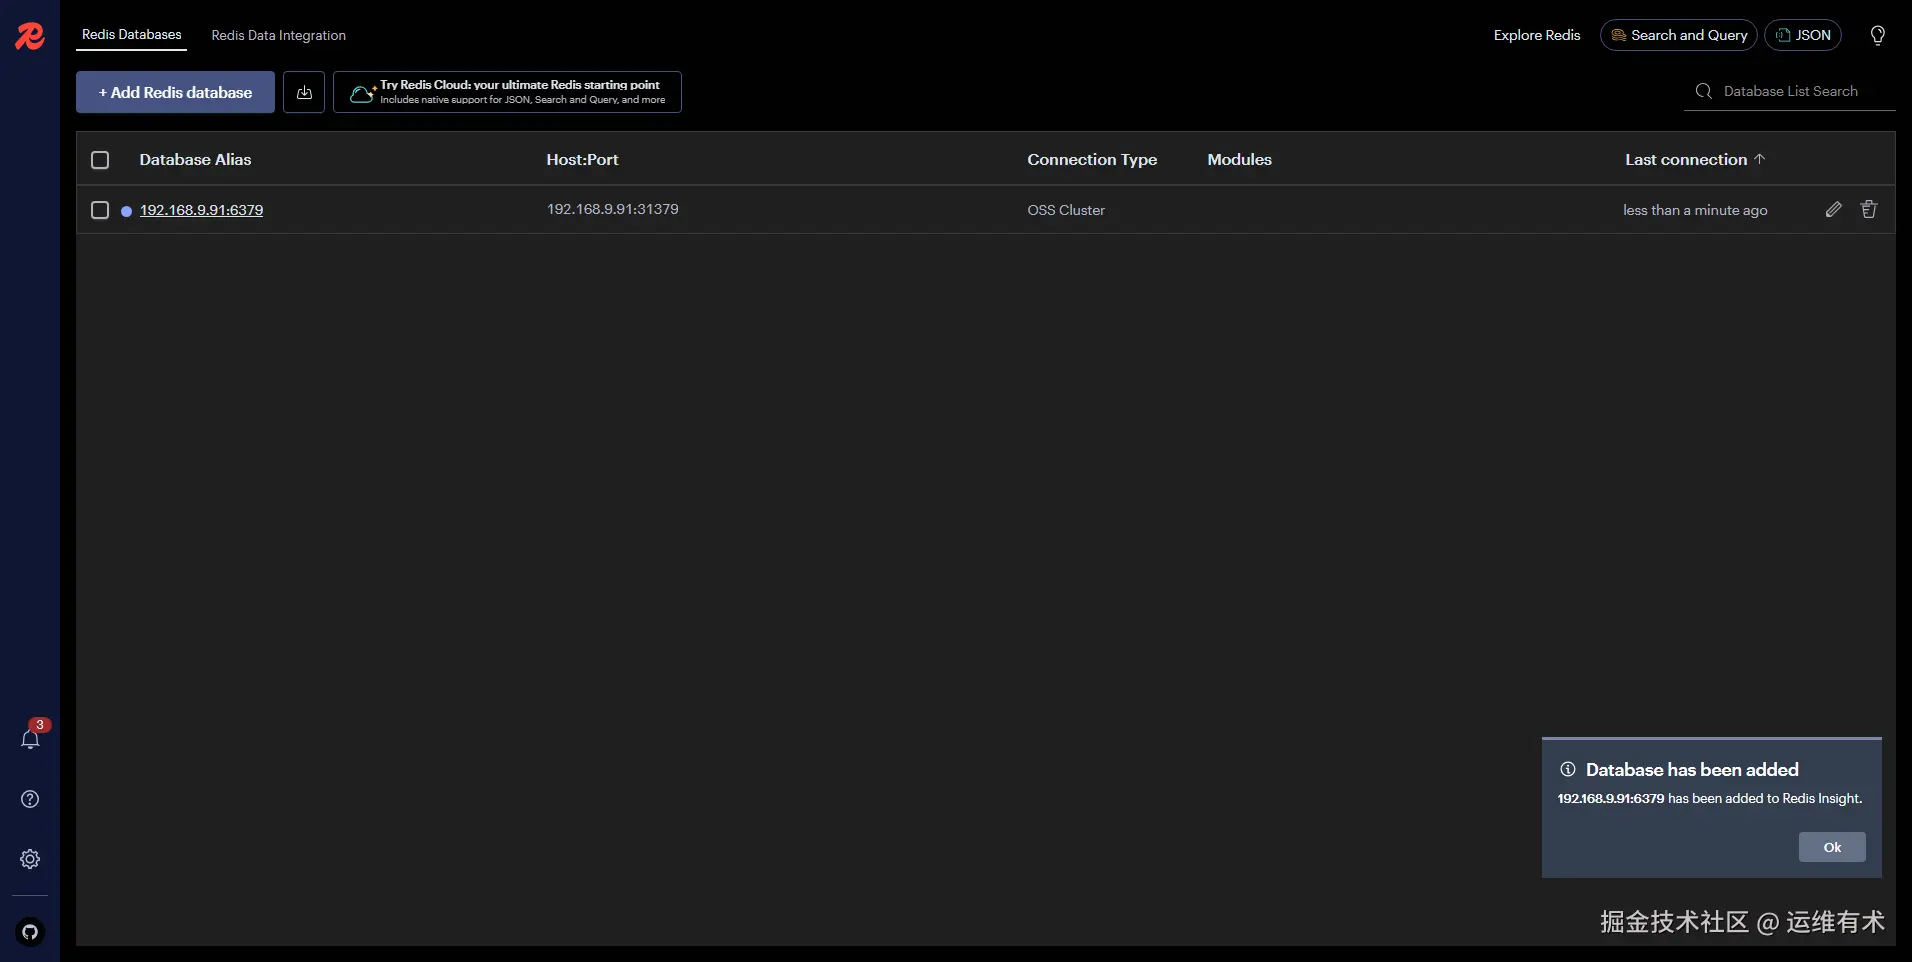Select the Redis Databases tab
Viewport: 1912px width, 962px height.
click(131, 34)
